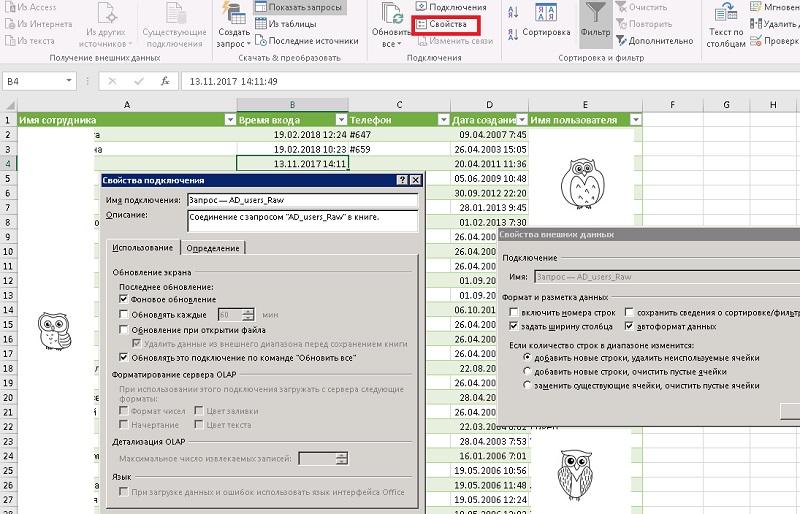The height and width of the screenshot is (514, 800).
Task: Toggle автоформат данных checkbox
Action: (629, 326)
